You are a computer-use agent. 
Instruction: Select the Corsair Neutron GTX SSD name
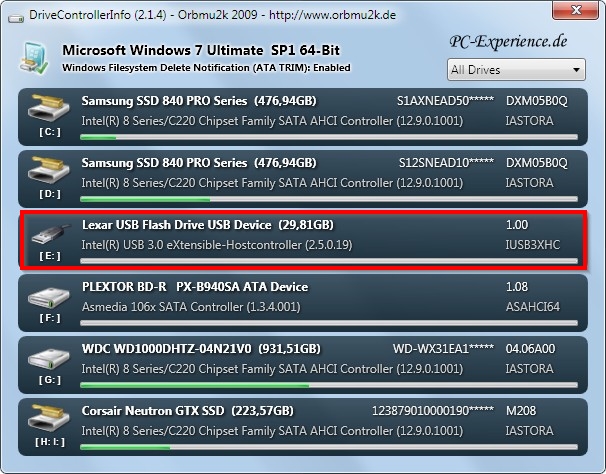coord(153,411)
